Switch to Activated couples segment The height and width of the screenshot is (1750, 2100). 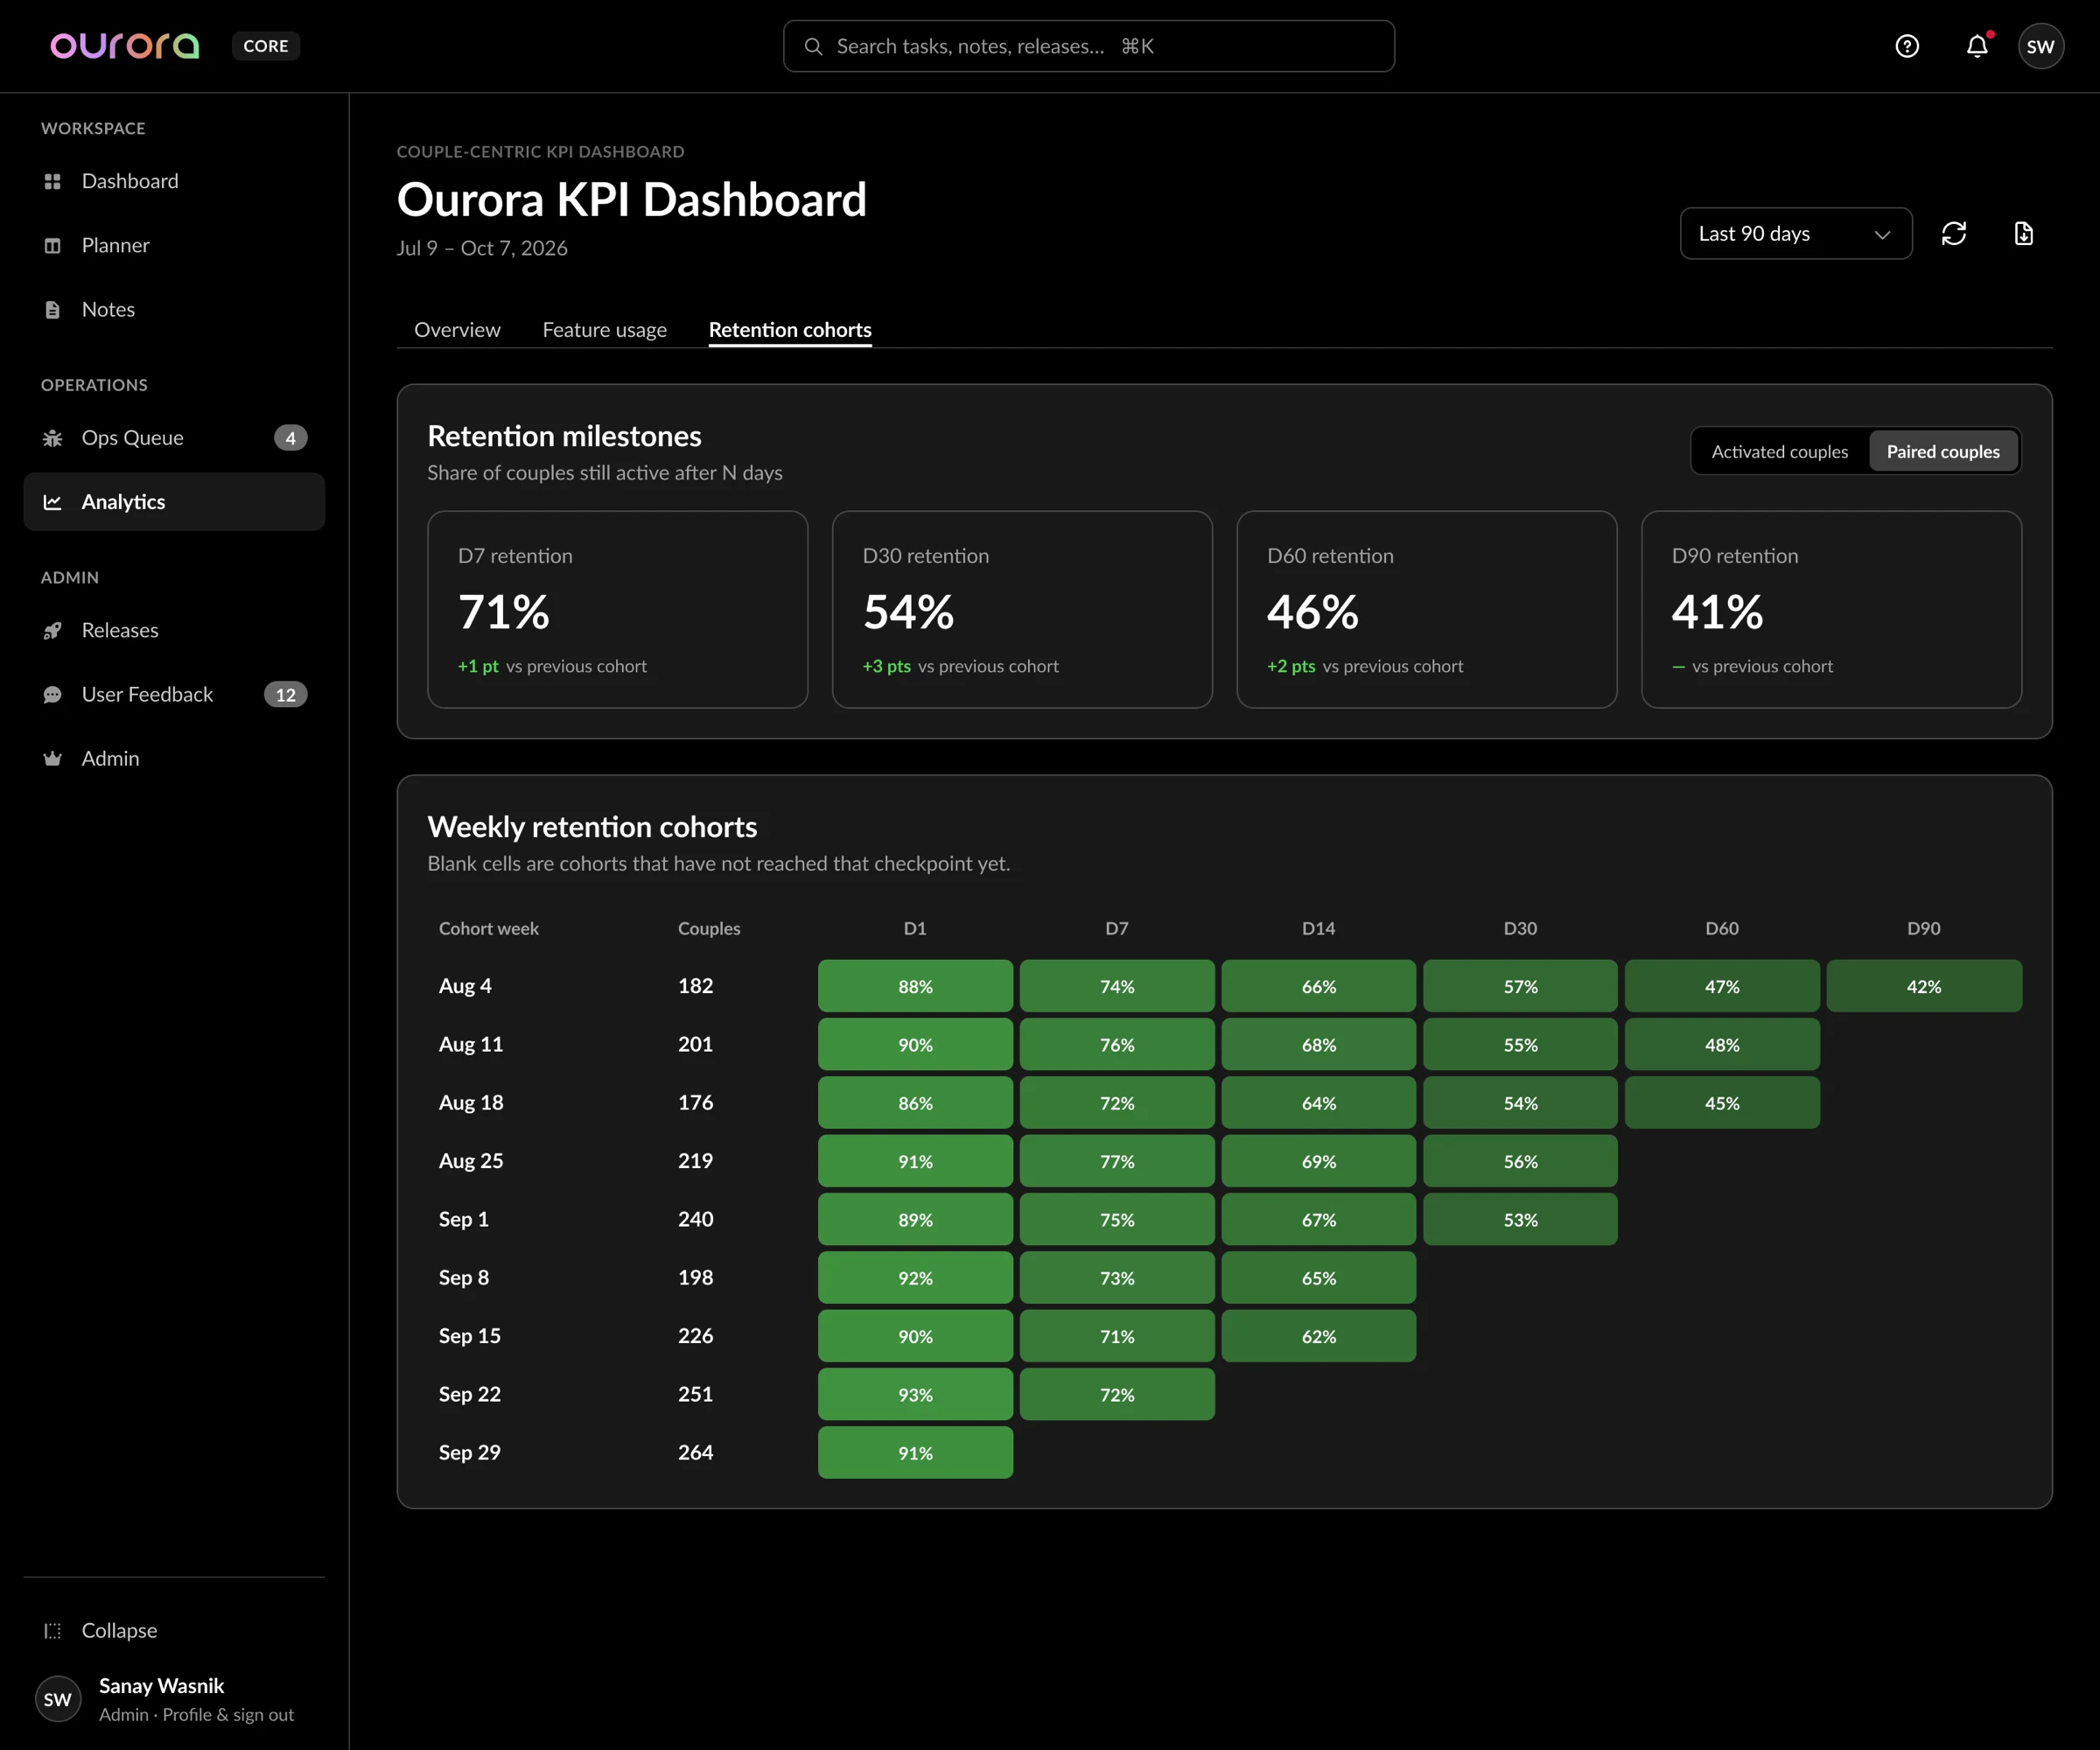point(1780,451)
